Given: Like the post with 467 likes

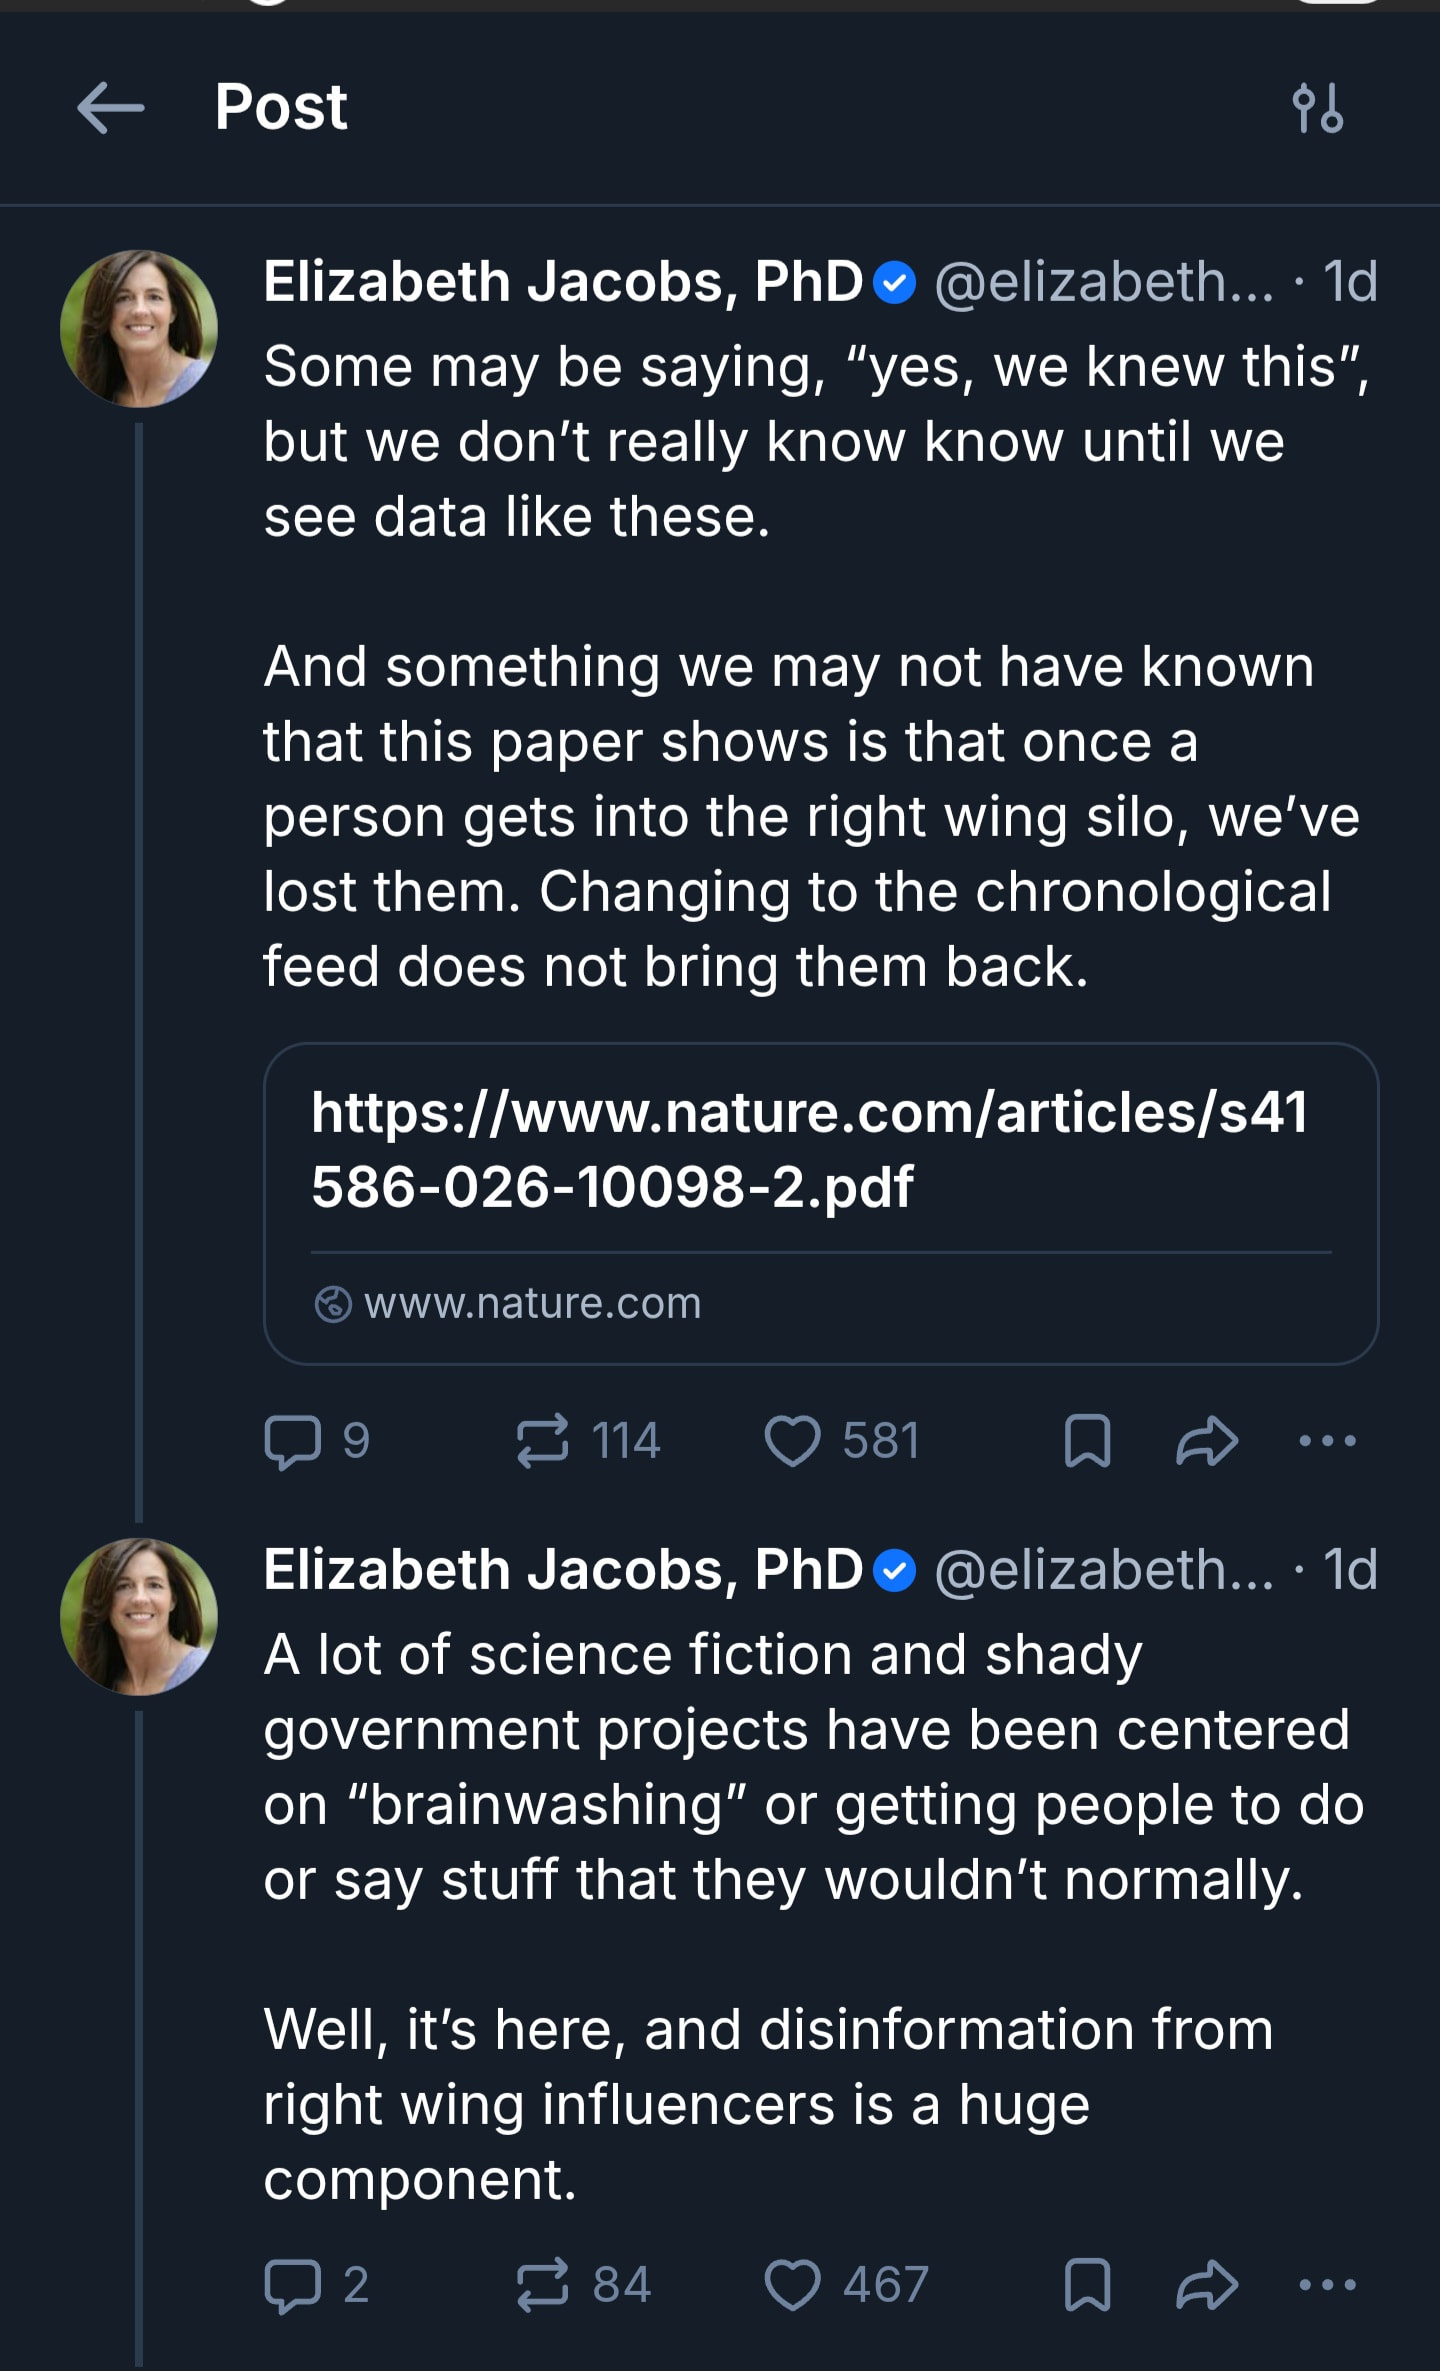Looking at the screenshot, I should [792, 2285].
